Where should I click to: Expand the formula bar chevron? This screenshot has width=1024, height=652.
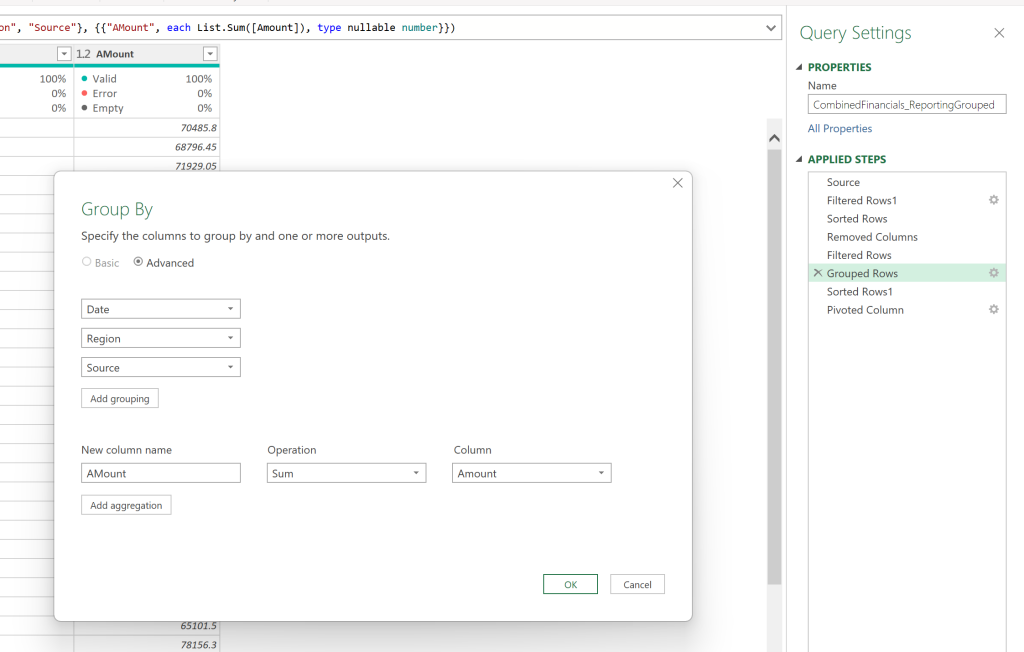771,28
